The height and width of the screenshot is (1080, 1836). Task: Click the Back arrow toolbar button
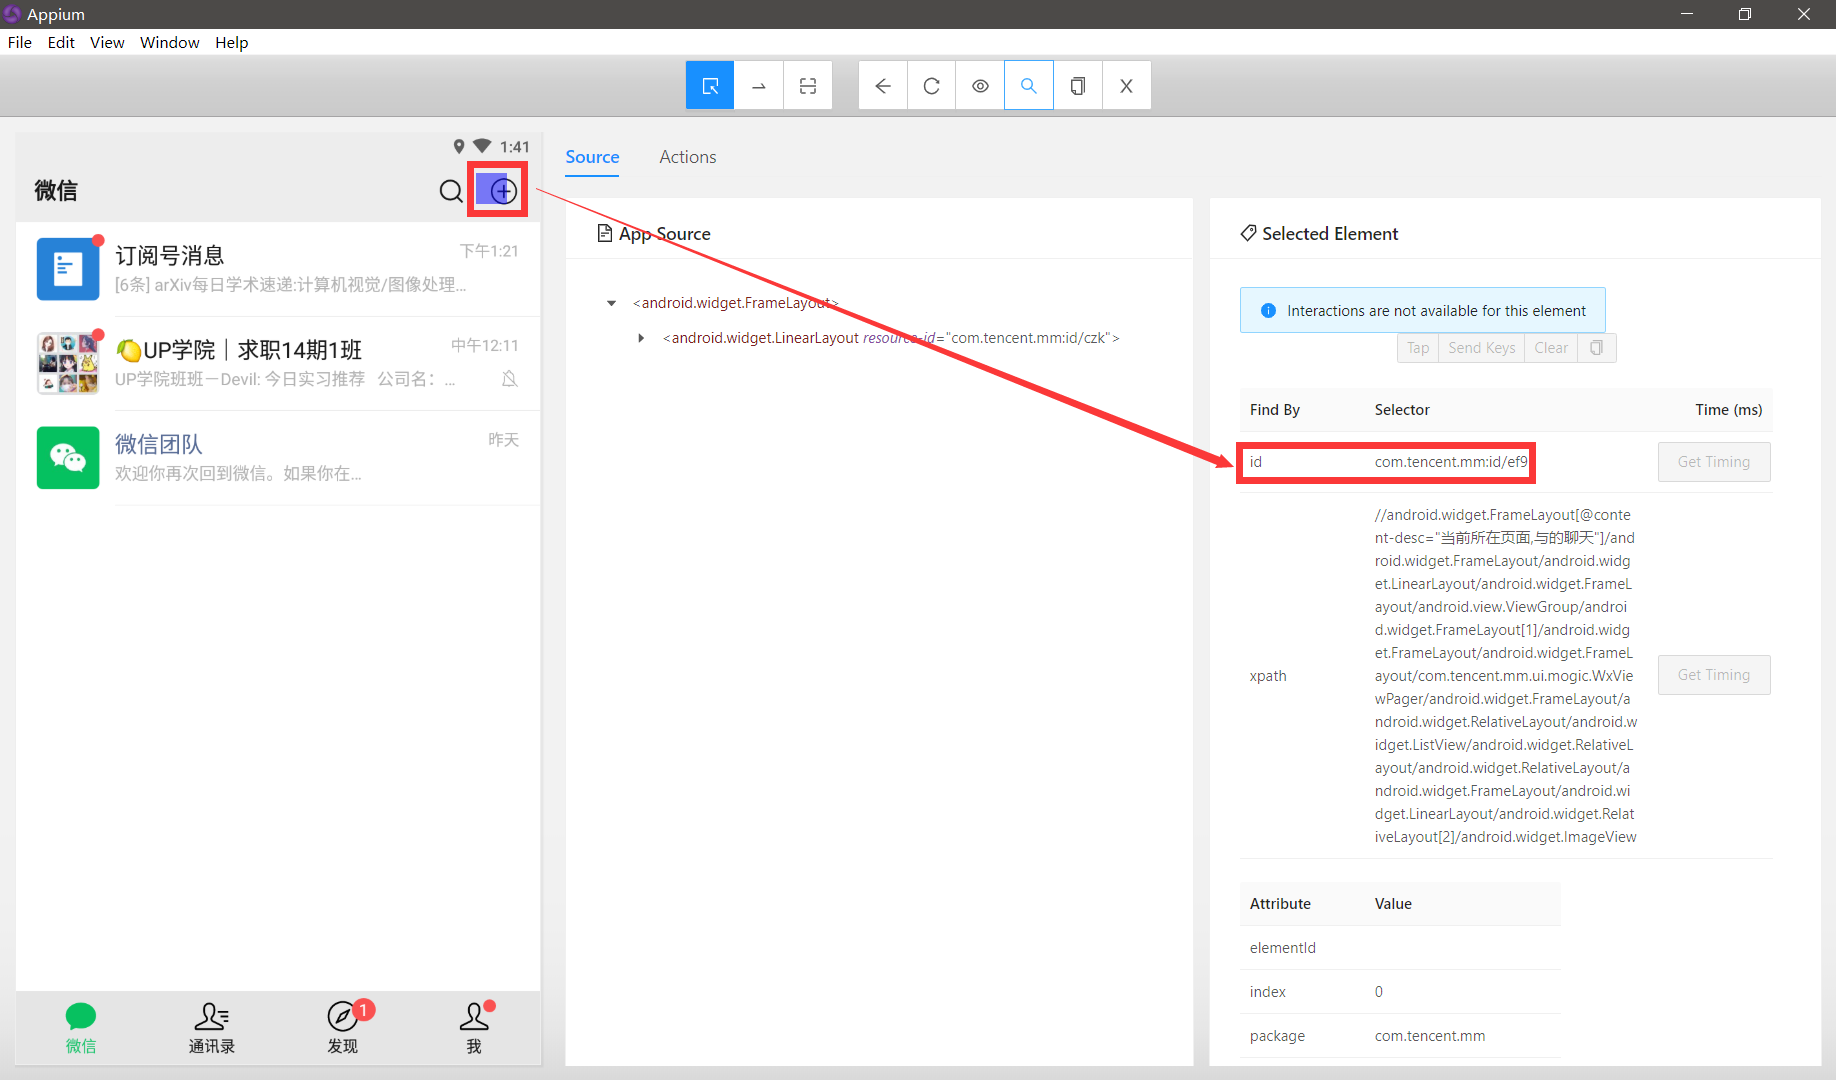pyautogui.click(x=883, y=86)
